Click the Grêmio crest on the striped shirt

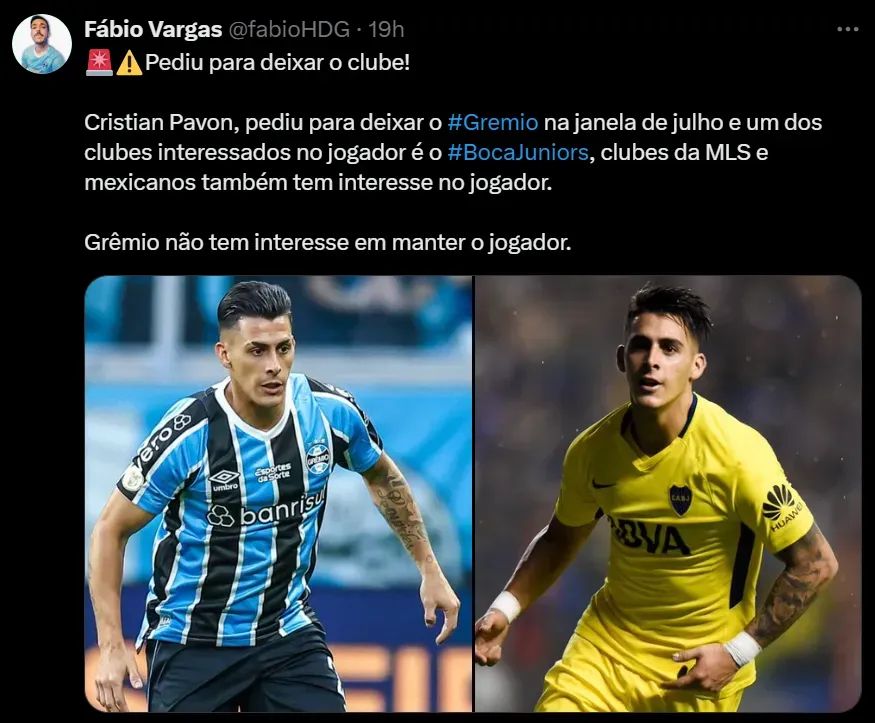tap(318, 459)
